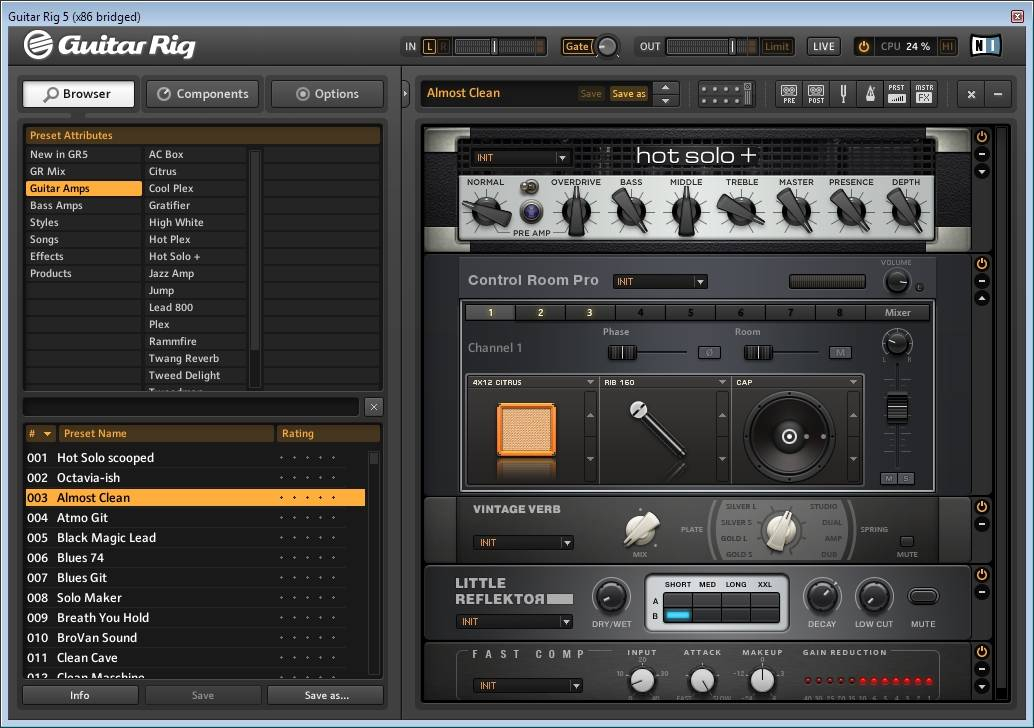Toggle the Hot Solo + amp power

(981, 137)
